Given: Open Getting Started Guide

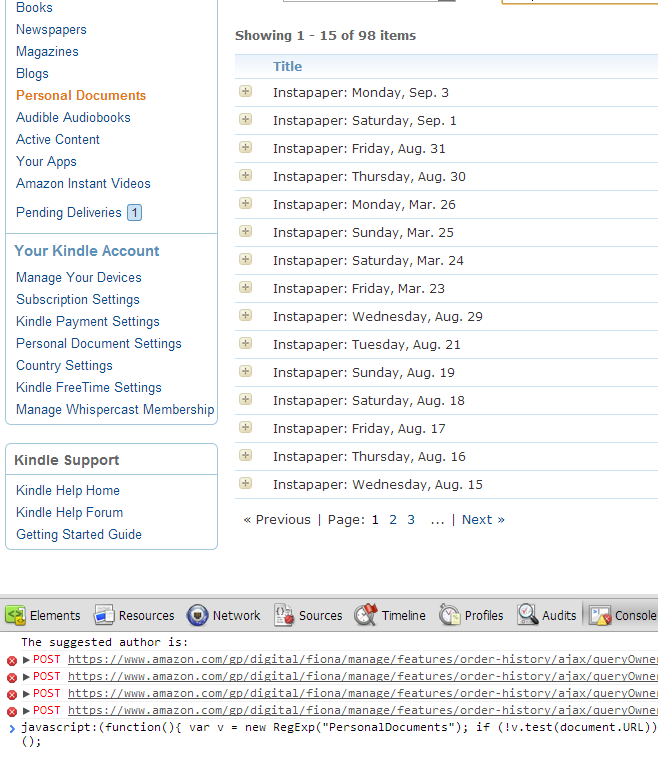Looking at the screenshot, I should pos(79,534).
